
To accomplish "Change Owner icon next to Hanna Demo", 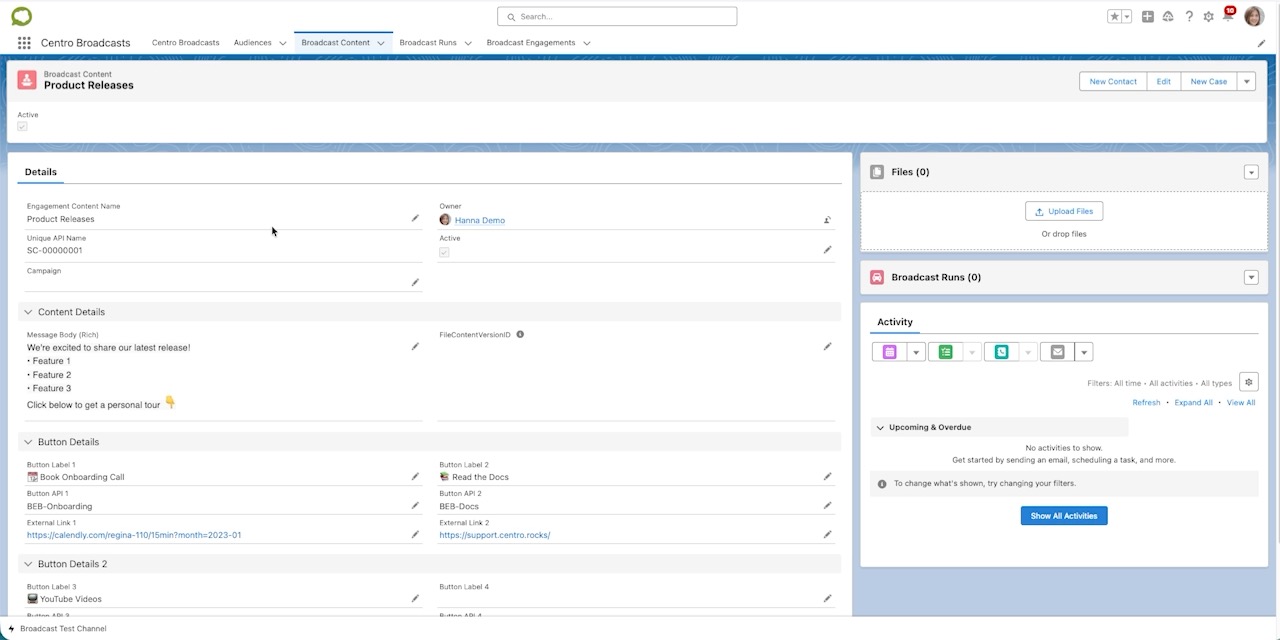I will [827, 219].
